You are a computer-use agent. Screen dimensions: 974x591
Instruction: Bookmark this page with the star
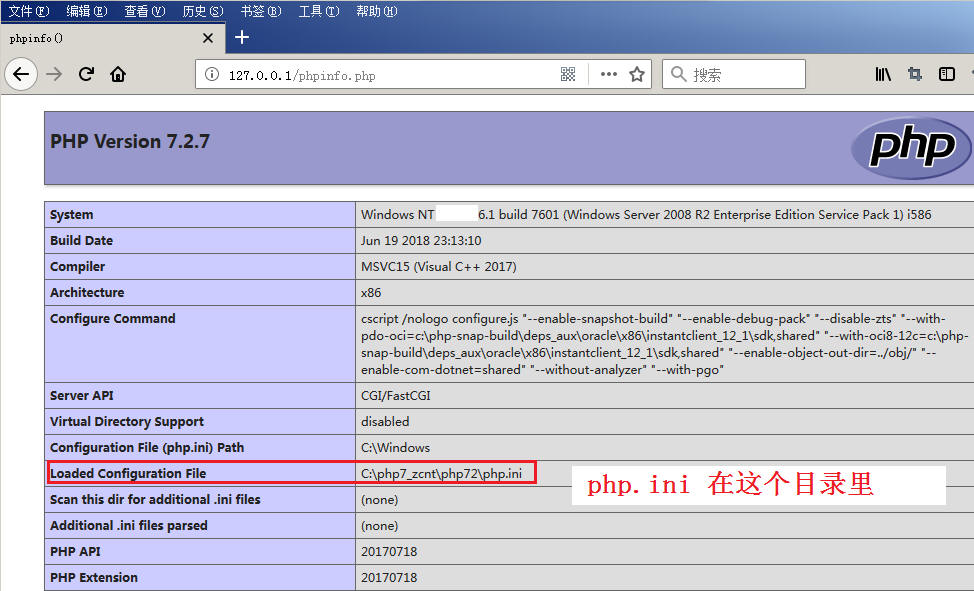coord(637,75)
